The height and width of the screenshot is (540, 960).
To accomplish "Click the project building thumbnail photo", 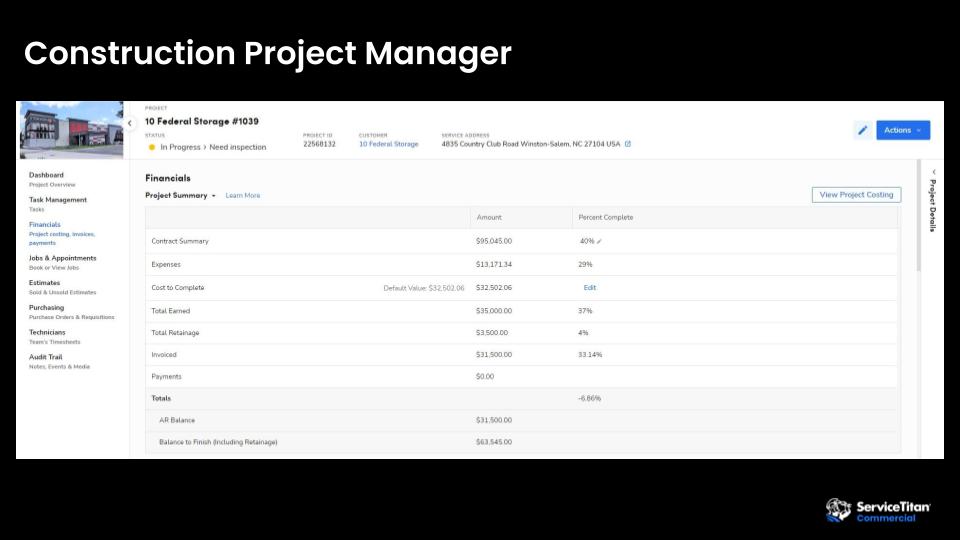I will [71, 130].
